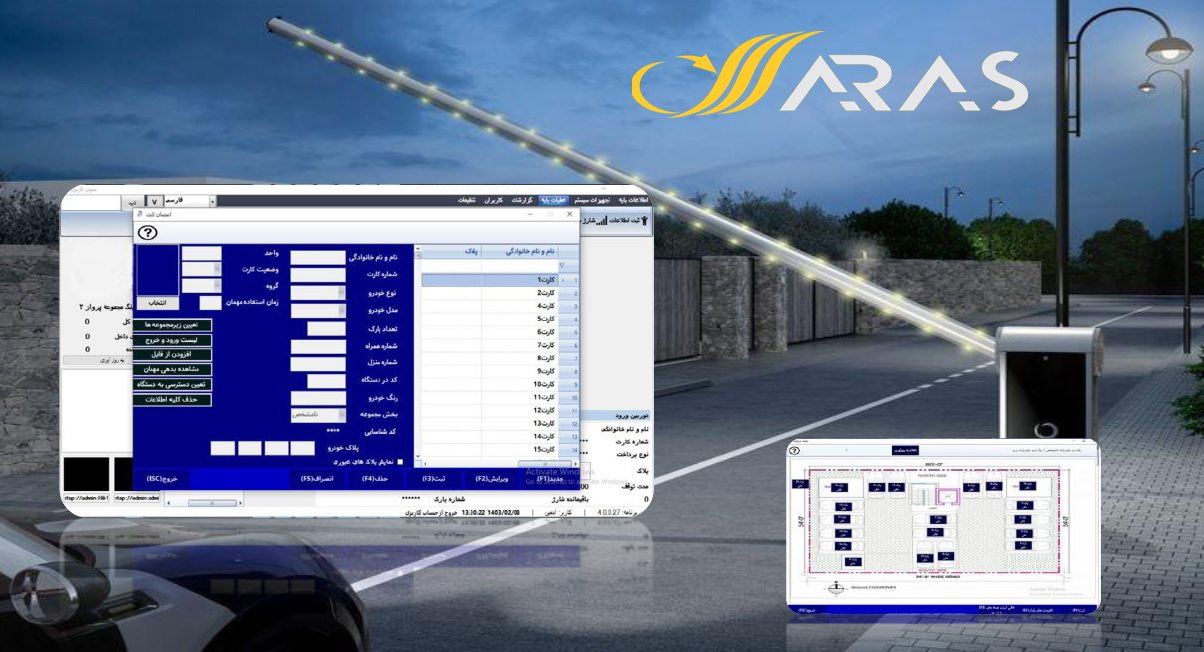
Task: Enable the نمایش پلاک های عبوری checkbox
Action: 401,462
